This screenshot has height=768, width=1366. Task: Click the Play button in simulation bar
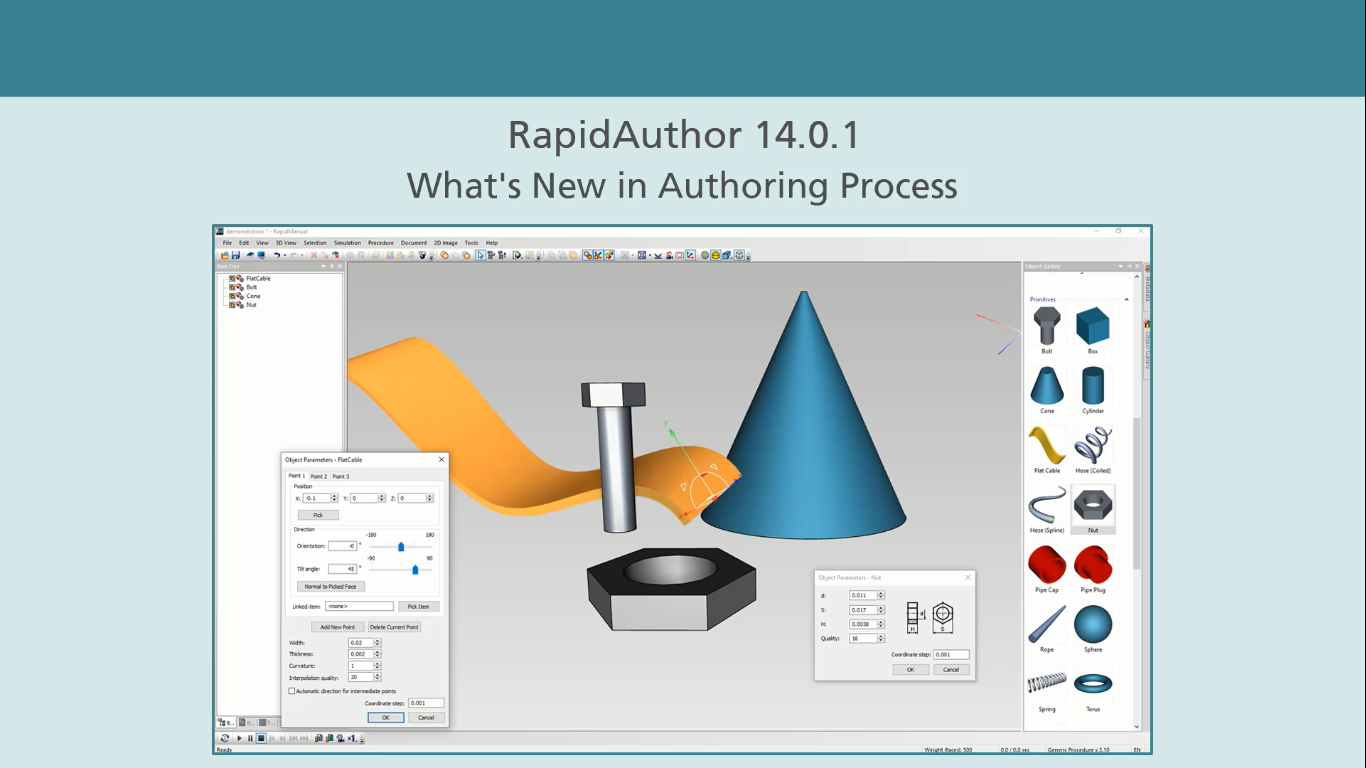[x=239, y=738]
